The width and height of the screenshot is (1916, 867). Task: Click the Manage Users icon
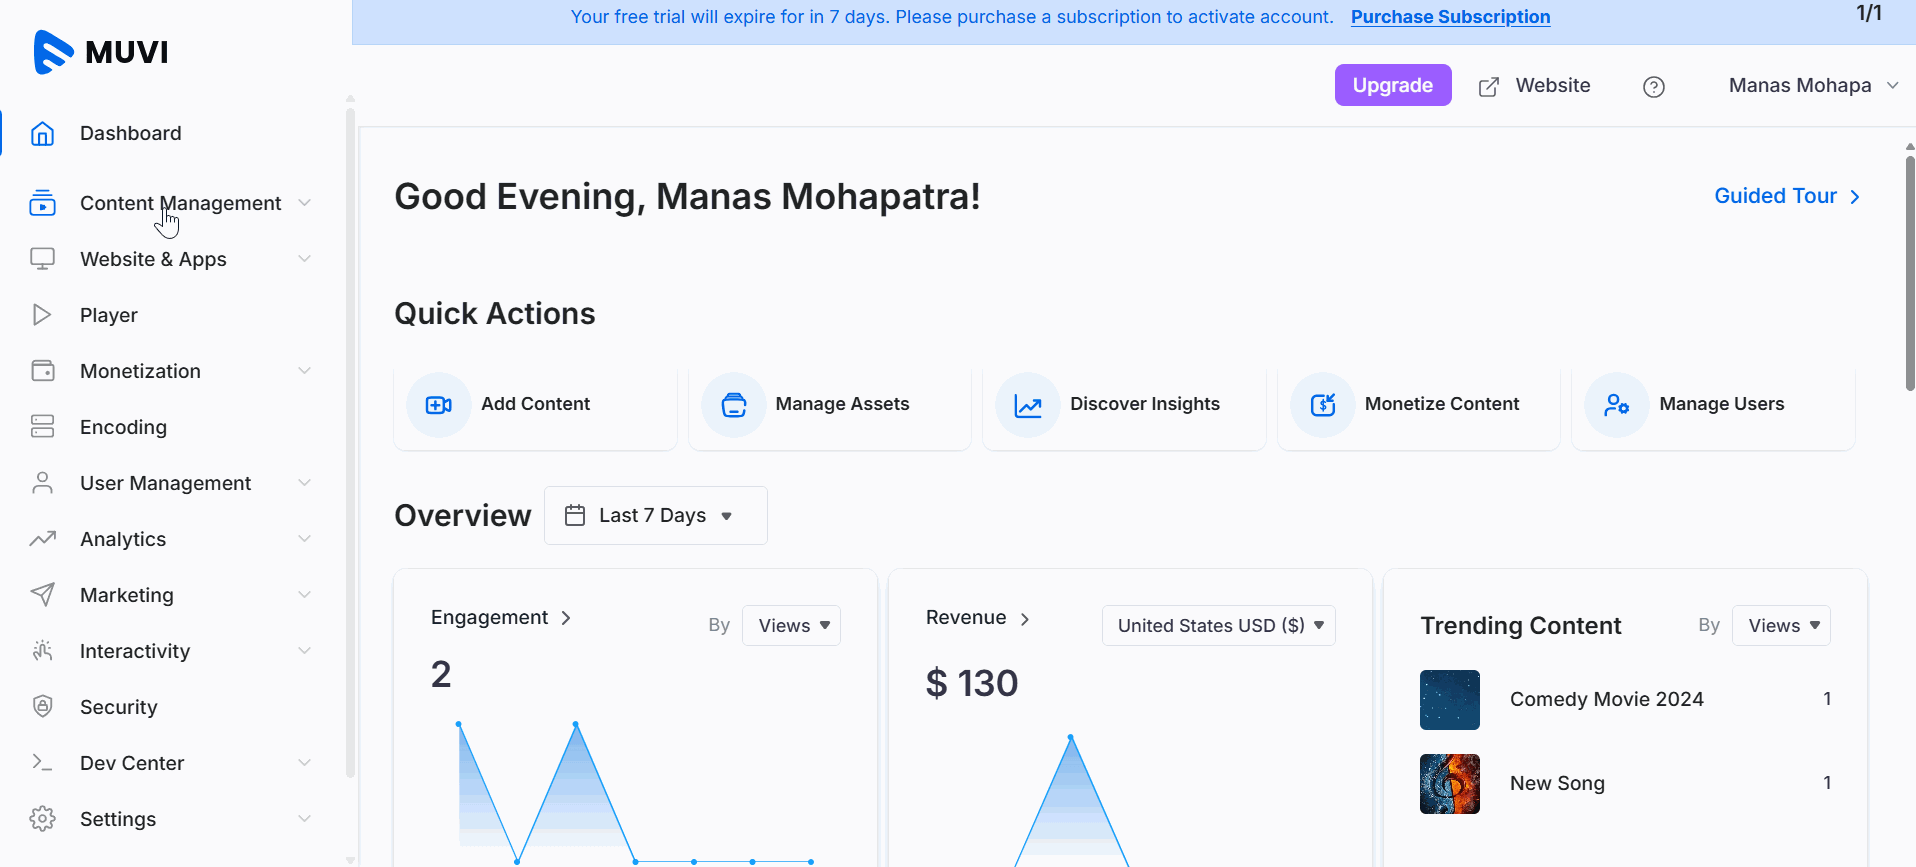tap(1616, 405)
